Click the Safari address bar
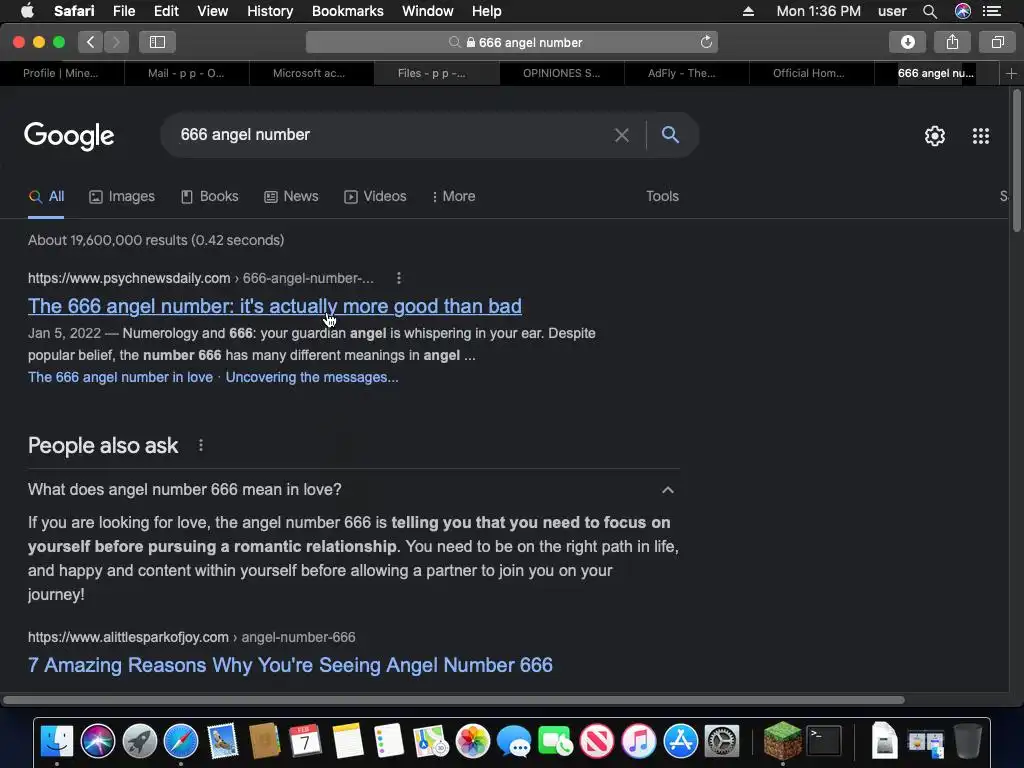The image size is (1024, 768). (x=512, y=42)
